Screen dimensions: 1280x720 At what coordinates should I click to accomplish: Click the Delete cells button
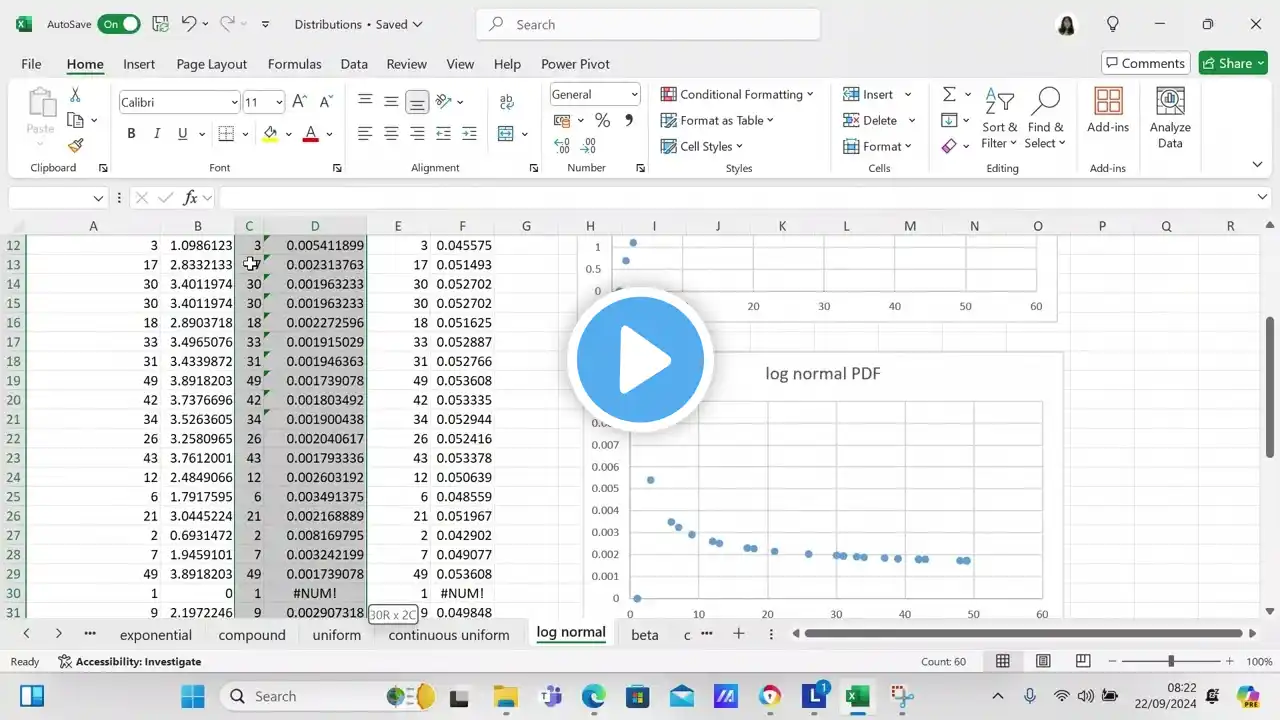pyautogui.click(x=870, y=120)
